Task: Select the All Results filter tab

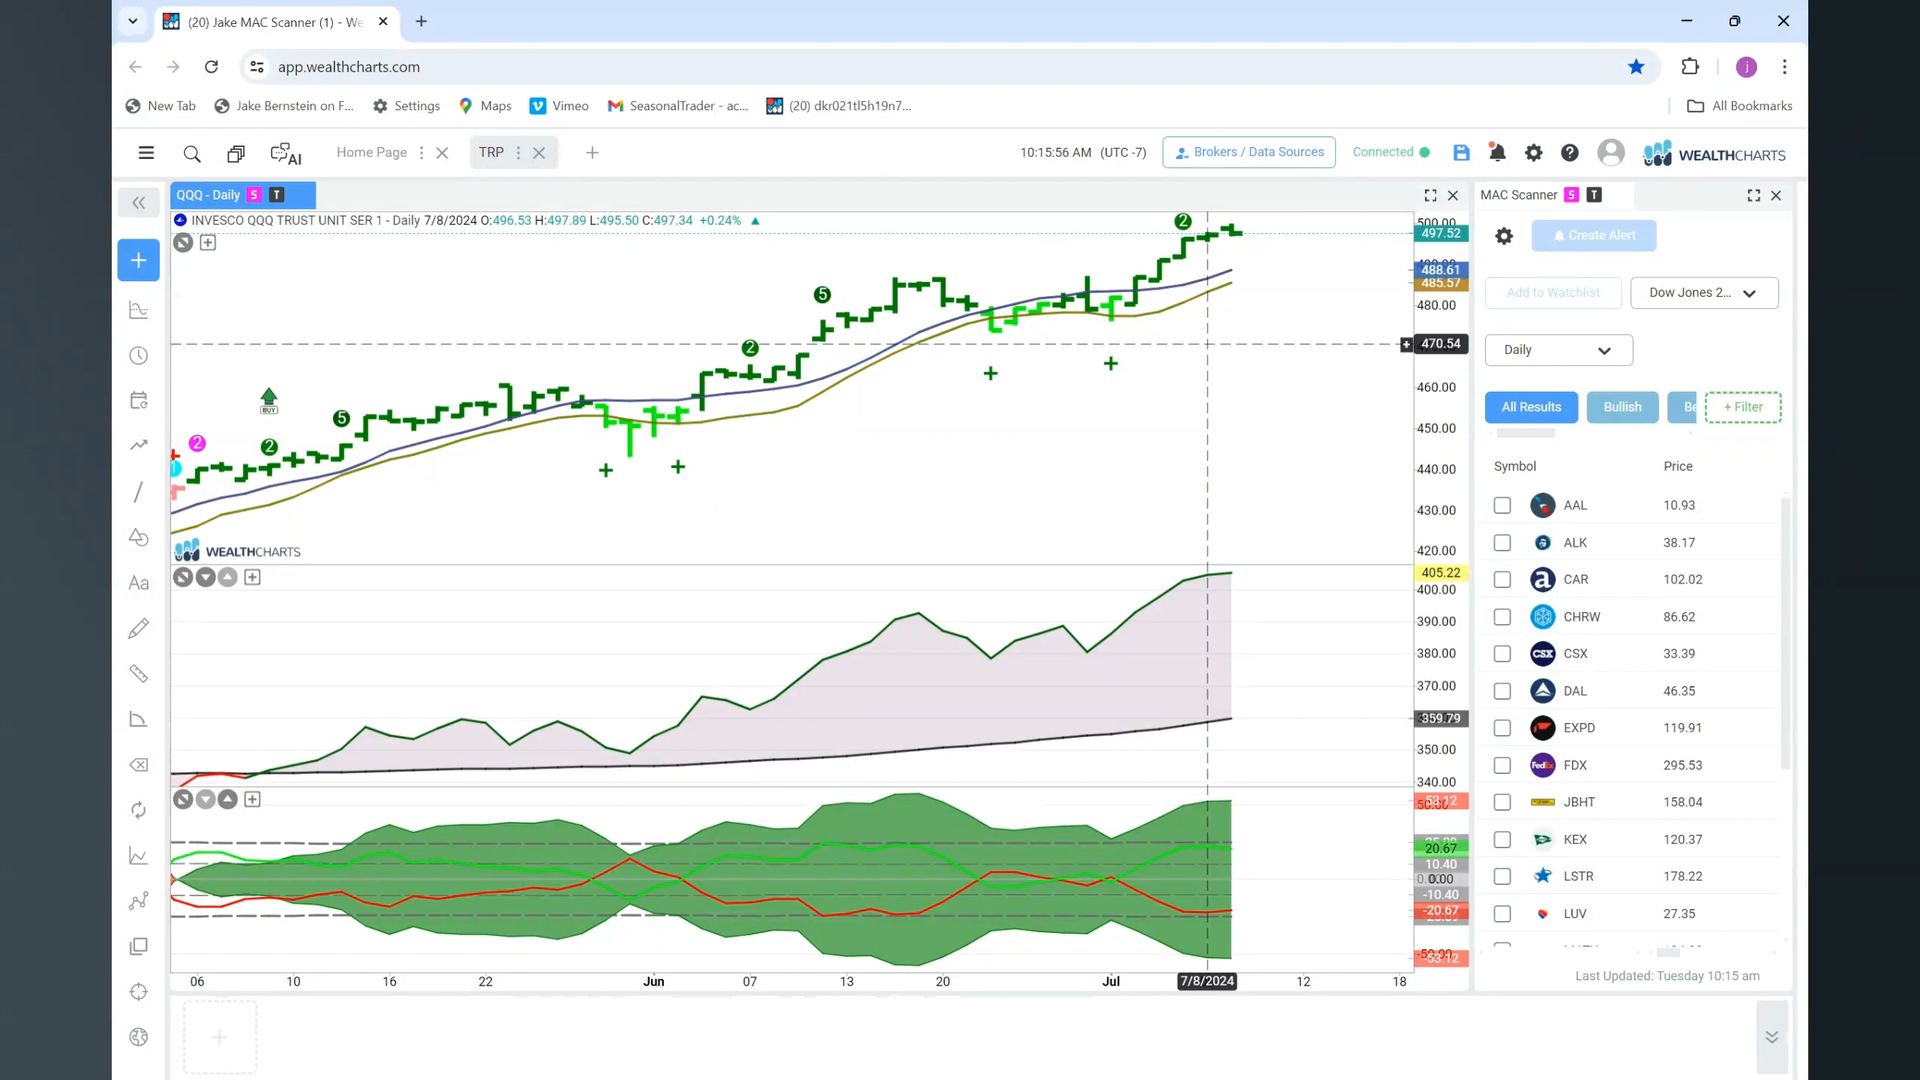Action: (x=1531, y=407)
